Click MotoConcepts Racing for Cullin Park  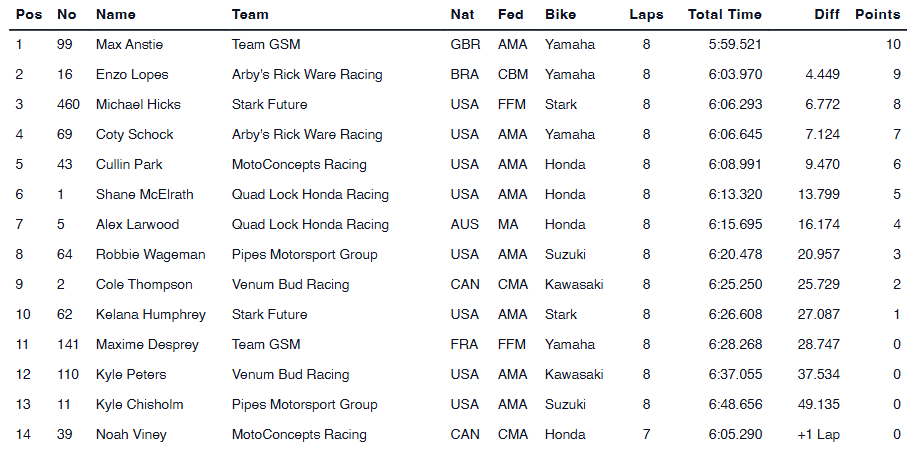click(299, 165)
